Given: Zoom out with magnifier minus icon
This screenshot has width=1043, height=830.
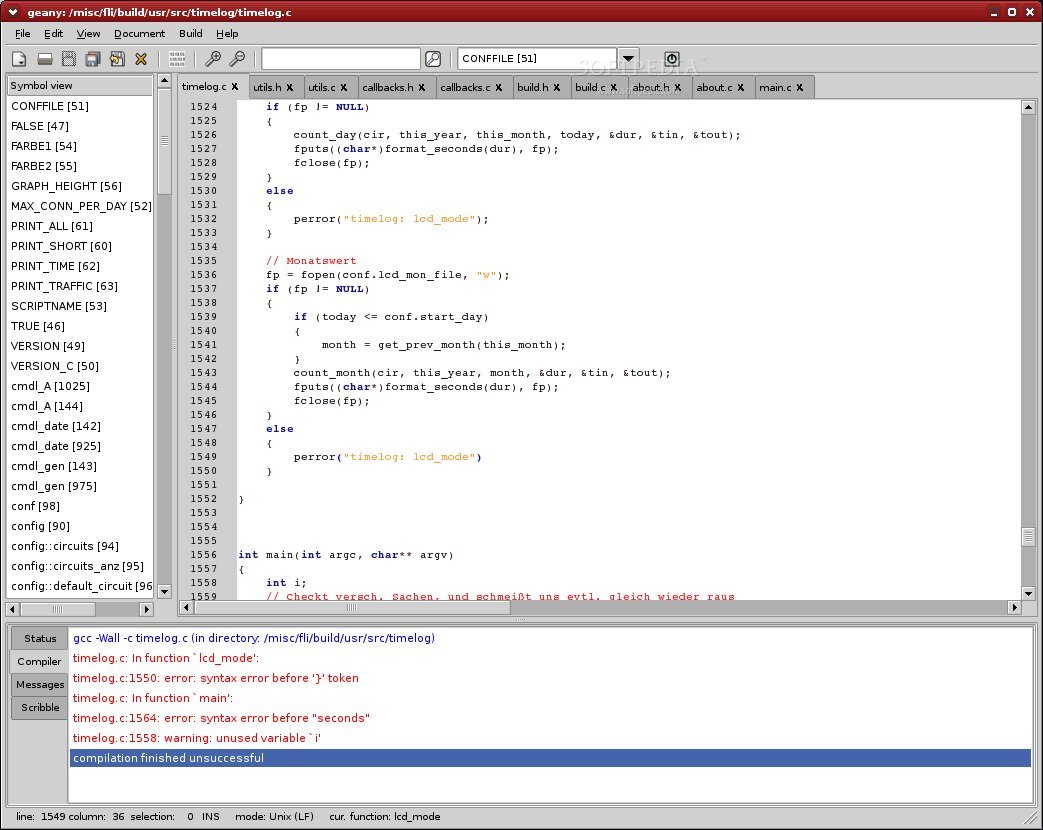Looking at the screenshot, I should (237, 59).
